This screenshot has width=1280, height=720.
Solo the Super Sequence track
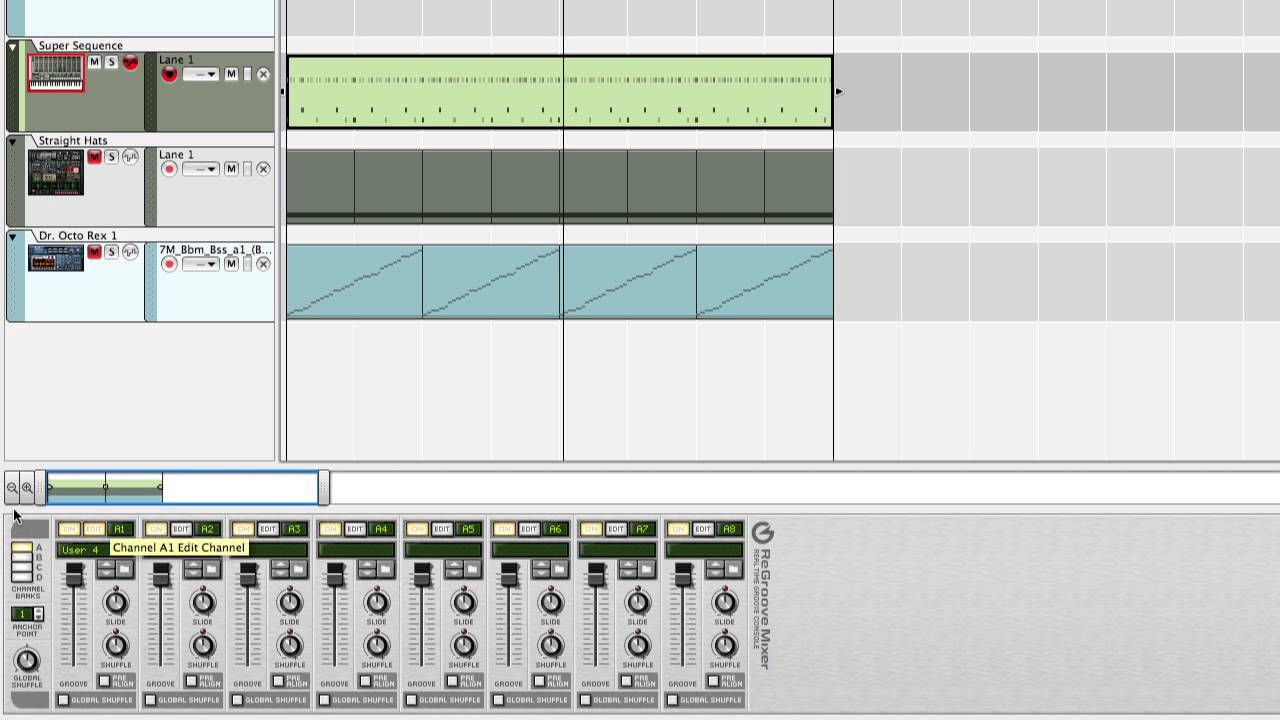click(111, 62)
